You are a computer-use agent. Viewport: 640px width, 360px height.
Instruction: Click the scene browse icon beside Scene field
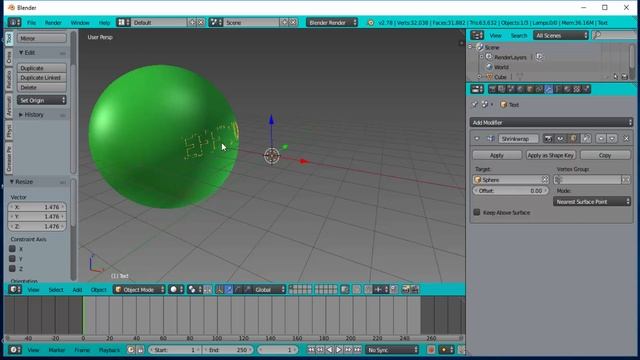(216, 22)
